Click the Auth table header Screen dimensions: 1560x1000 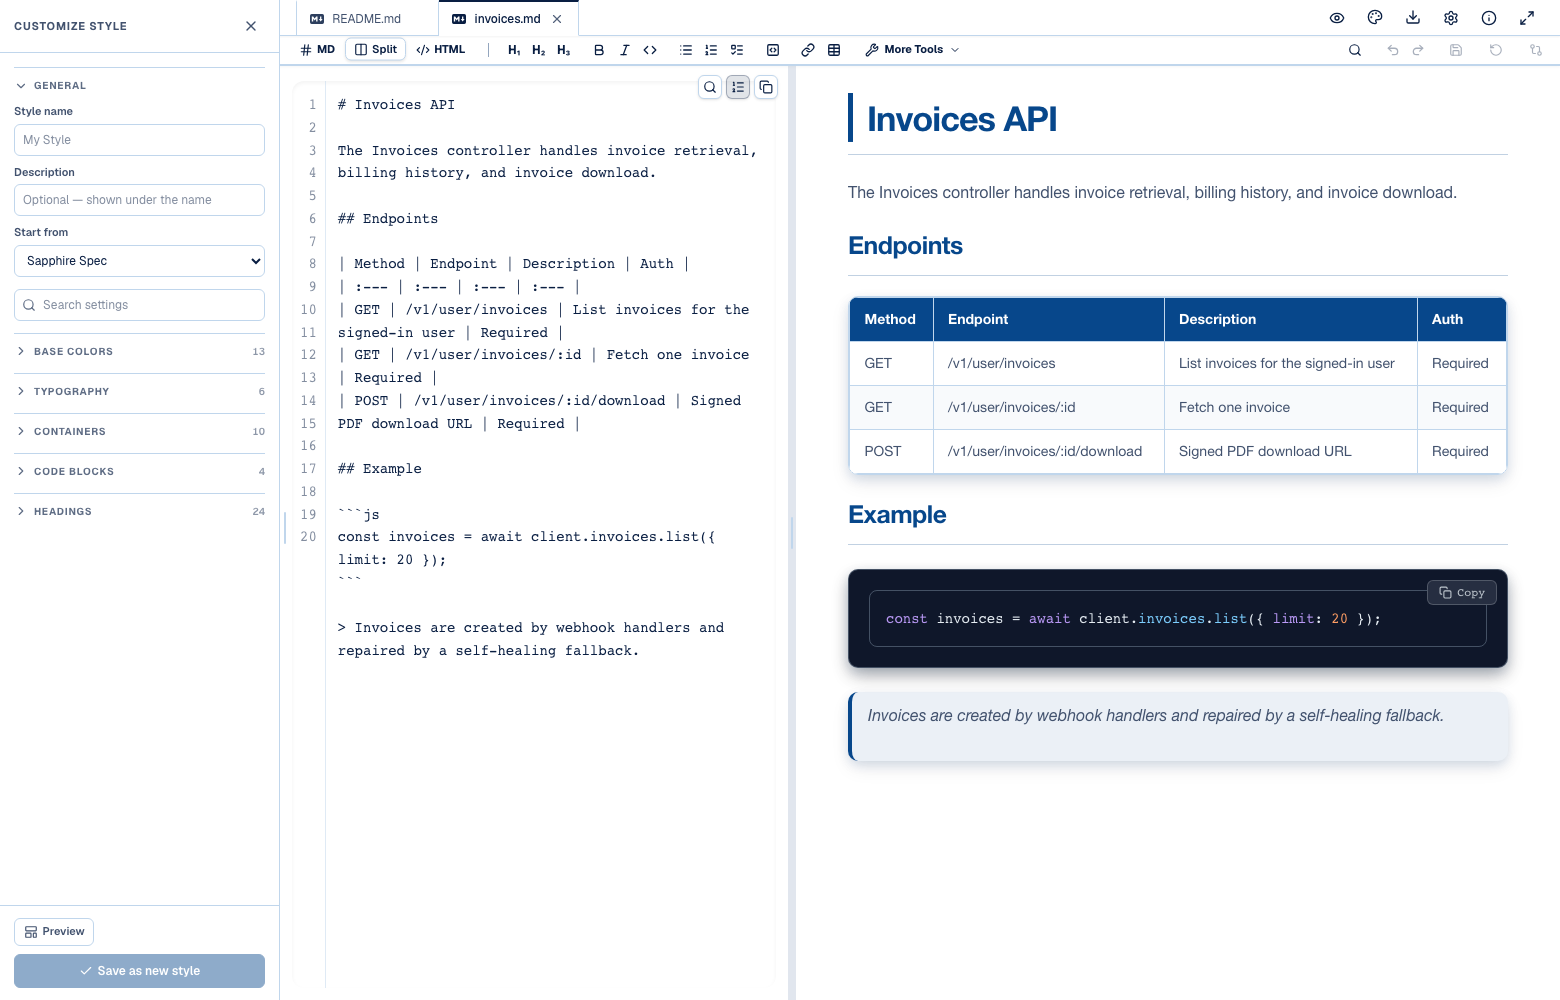coord(1461,320)
